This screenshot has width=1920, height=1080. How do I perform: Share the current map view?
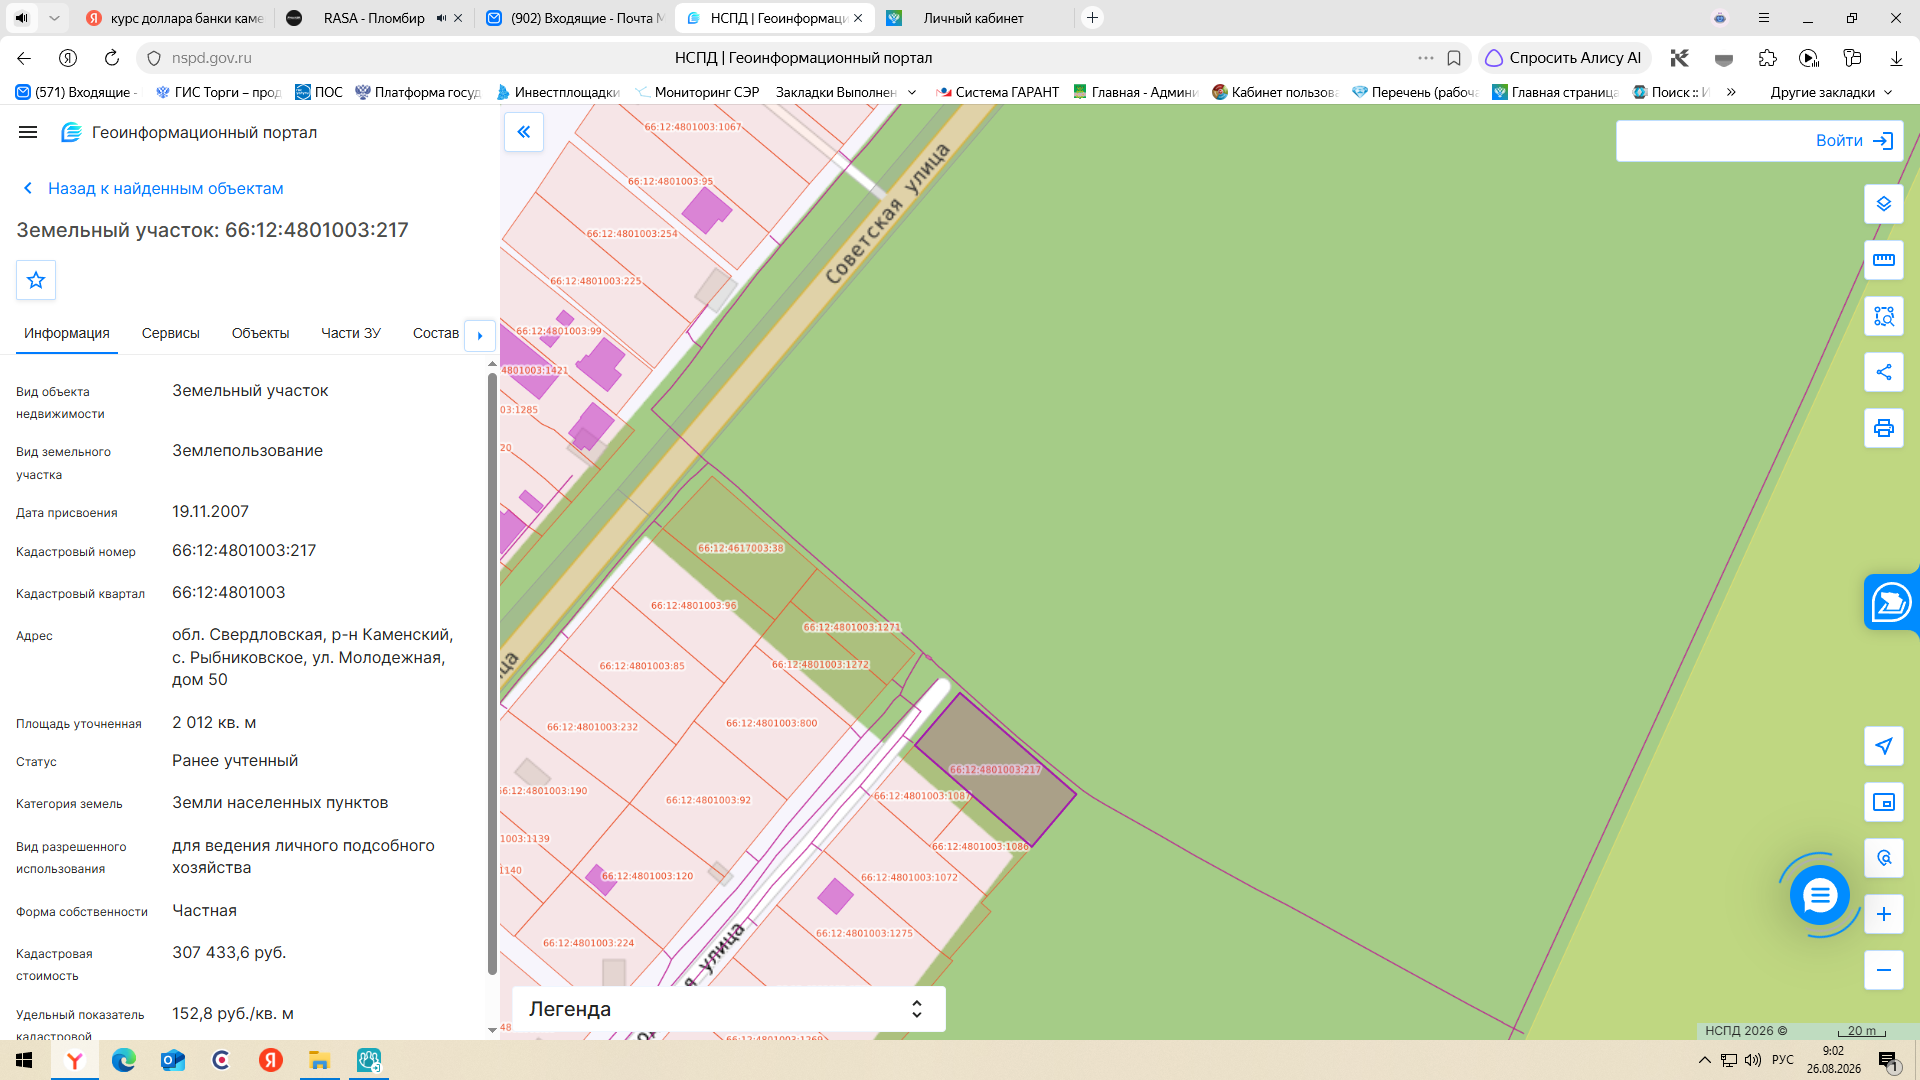coord(1883,372)
